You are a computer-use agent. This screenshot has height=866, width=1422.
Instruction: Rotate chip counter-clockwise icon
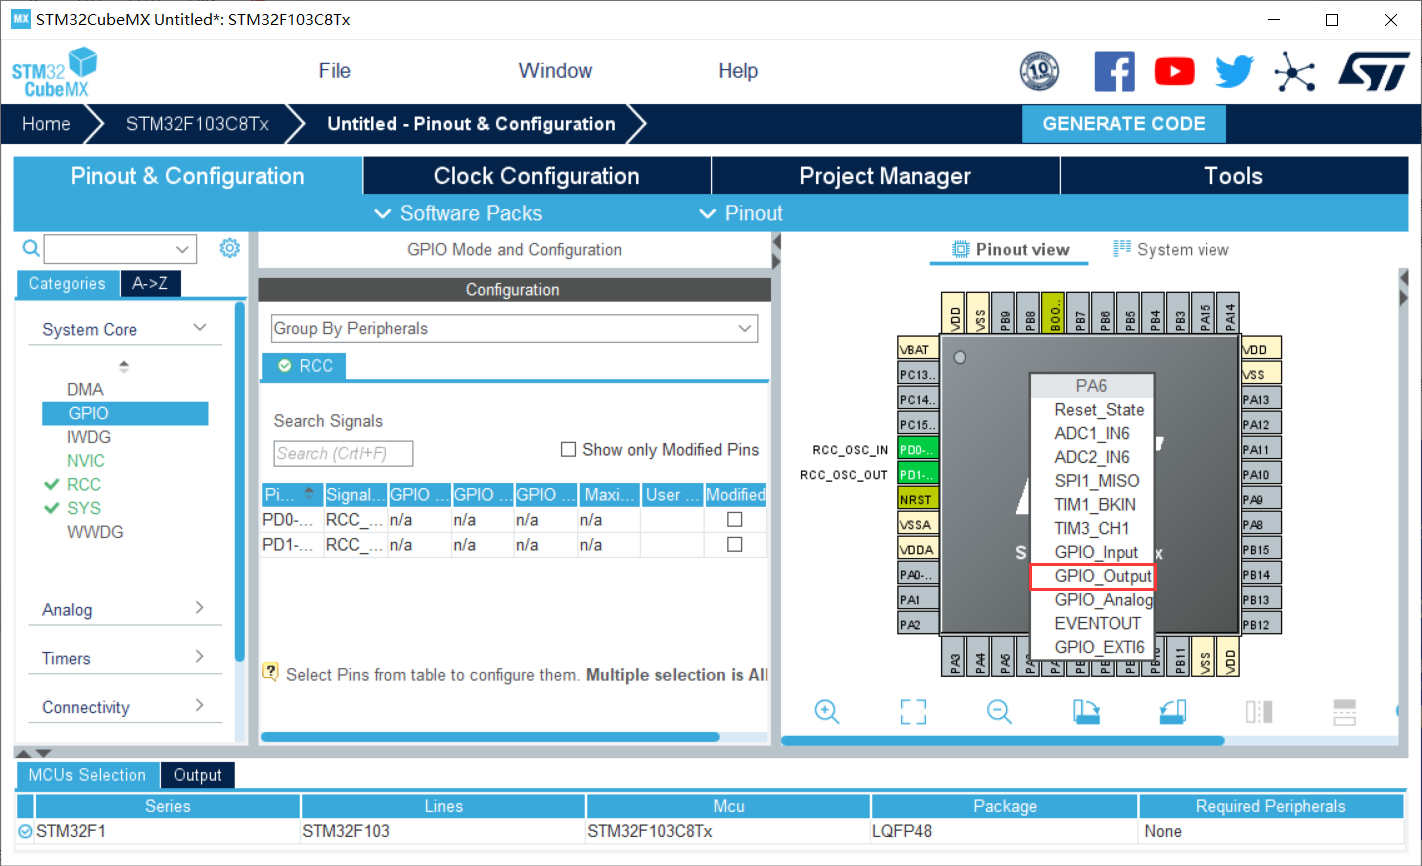click(x=1173, y=711)
